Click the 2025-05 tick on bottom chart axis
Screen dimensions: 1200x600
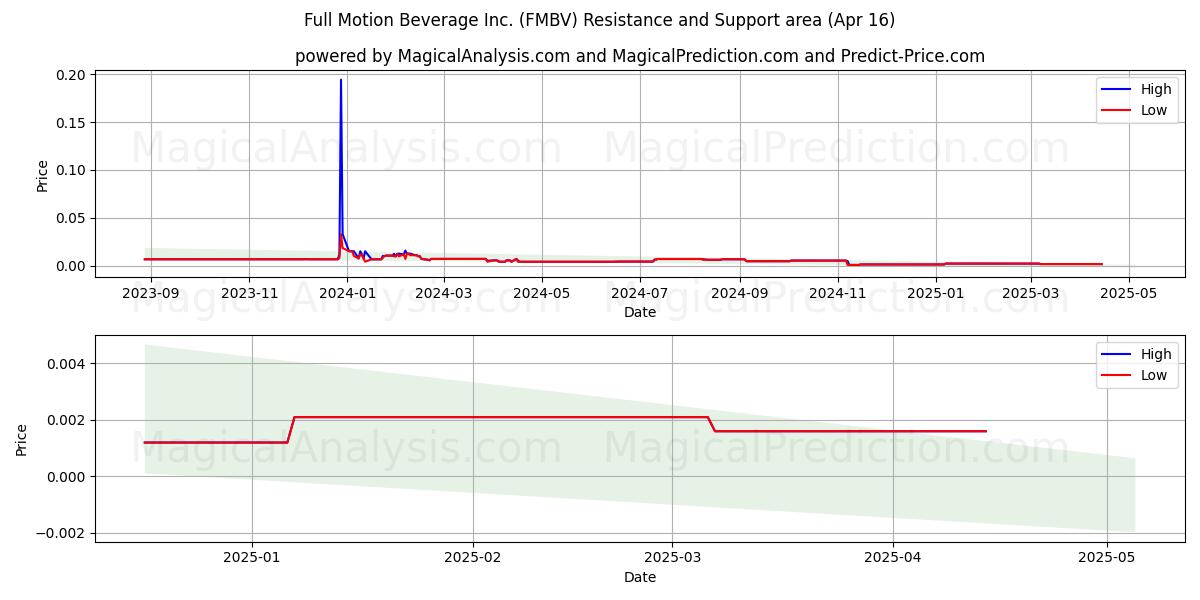pos(1106,558)
